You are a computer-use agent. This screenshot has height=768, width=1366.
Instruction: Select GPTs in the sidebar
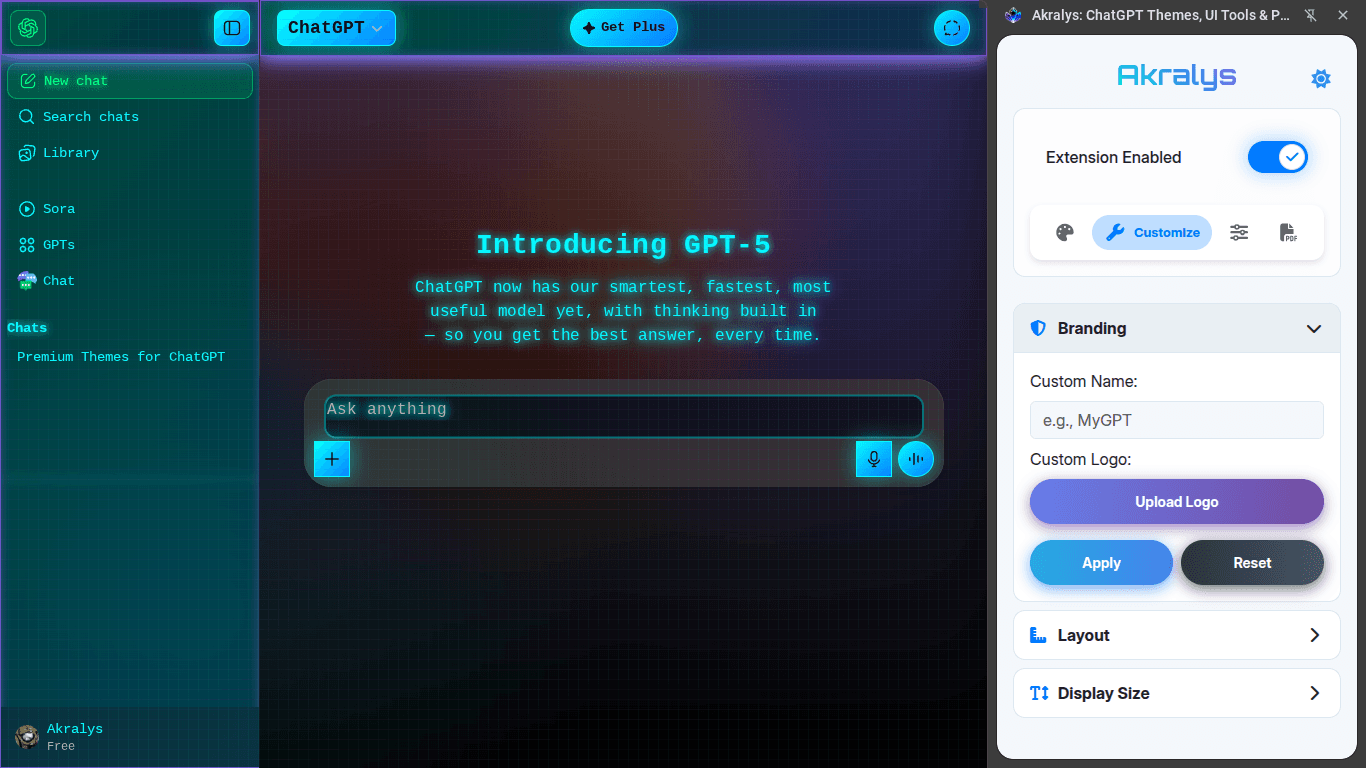point(59,244)
